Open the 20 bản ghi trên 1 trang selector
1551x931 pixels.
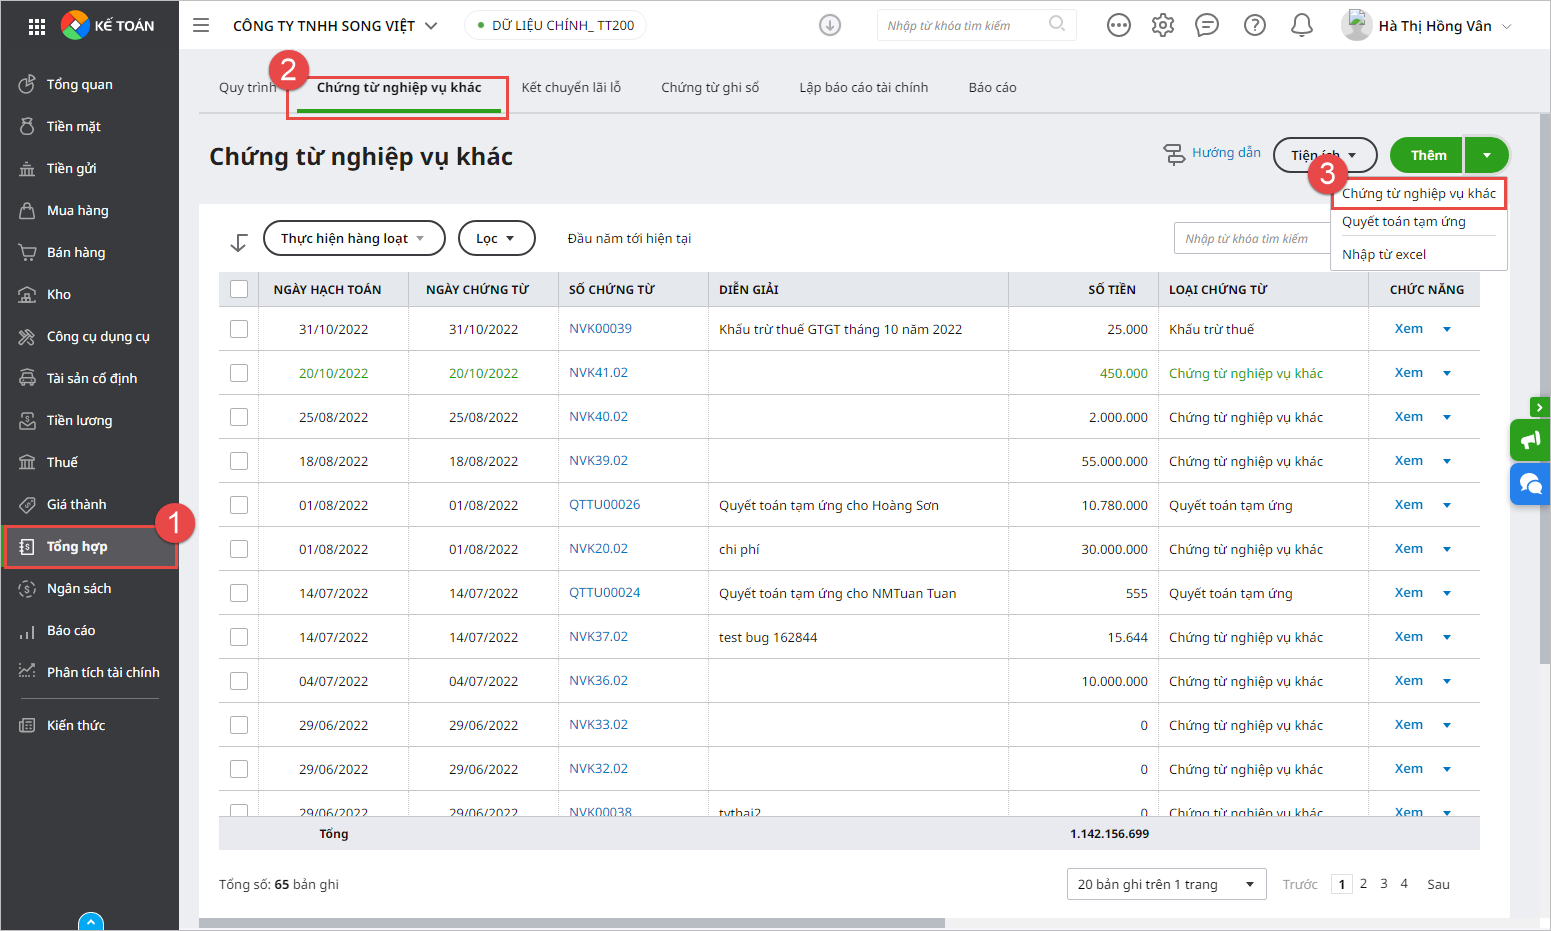pyautogui.click(x=1166, y=884)
